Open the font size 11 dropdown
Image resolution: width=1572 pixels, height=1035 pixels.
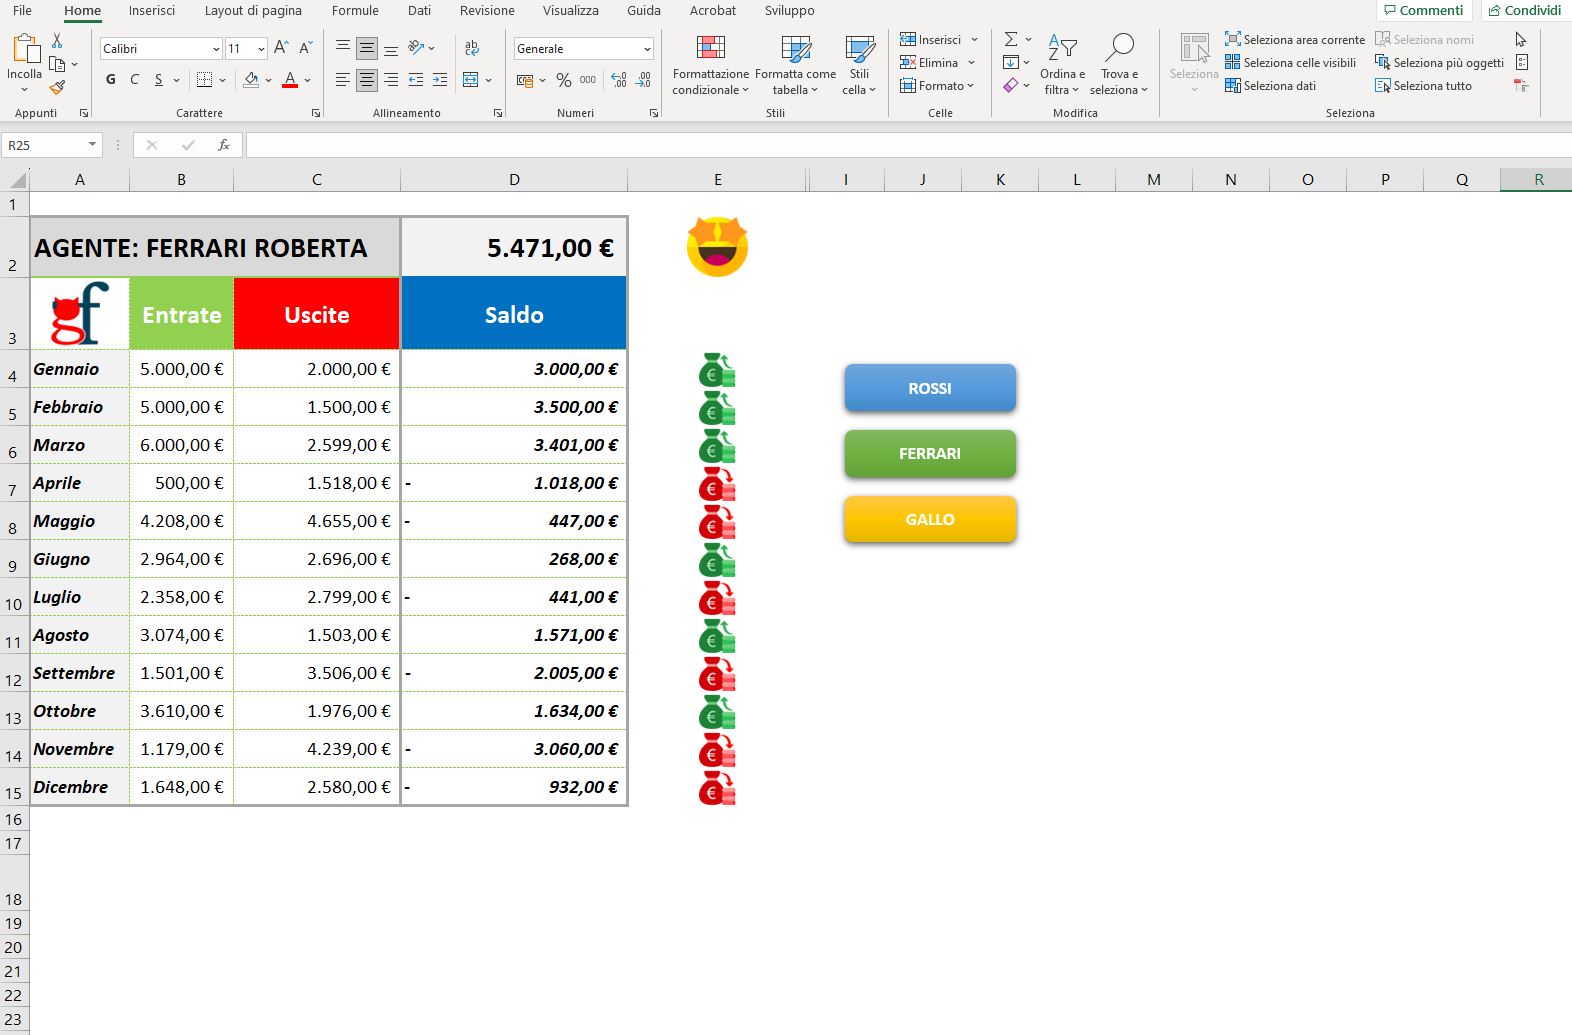(x=261, y=49)
